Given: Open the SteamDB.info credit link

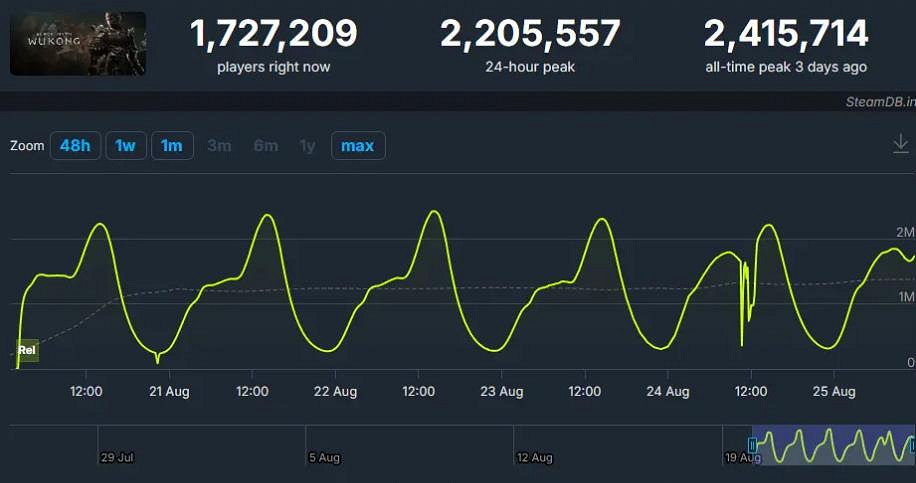Looking at the screenshot, I should point(879,101).
